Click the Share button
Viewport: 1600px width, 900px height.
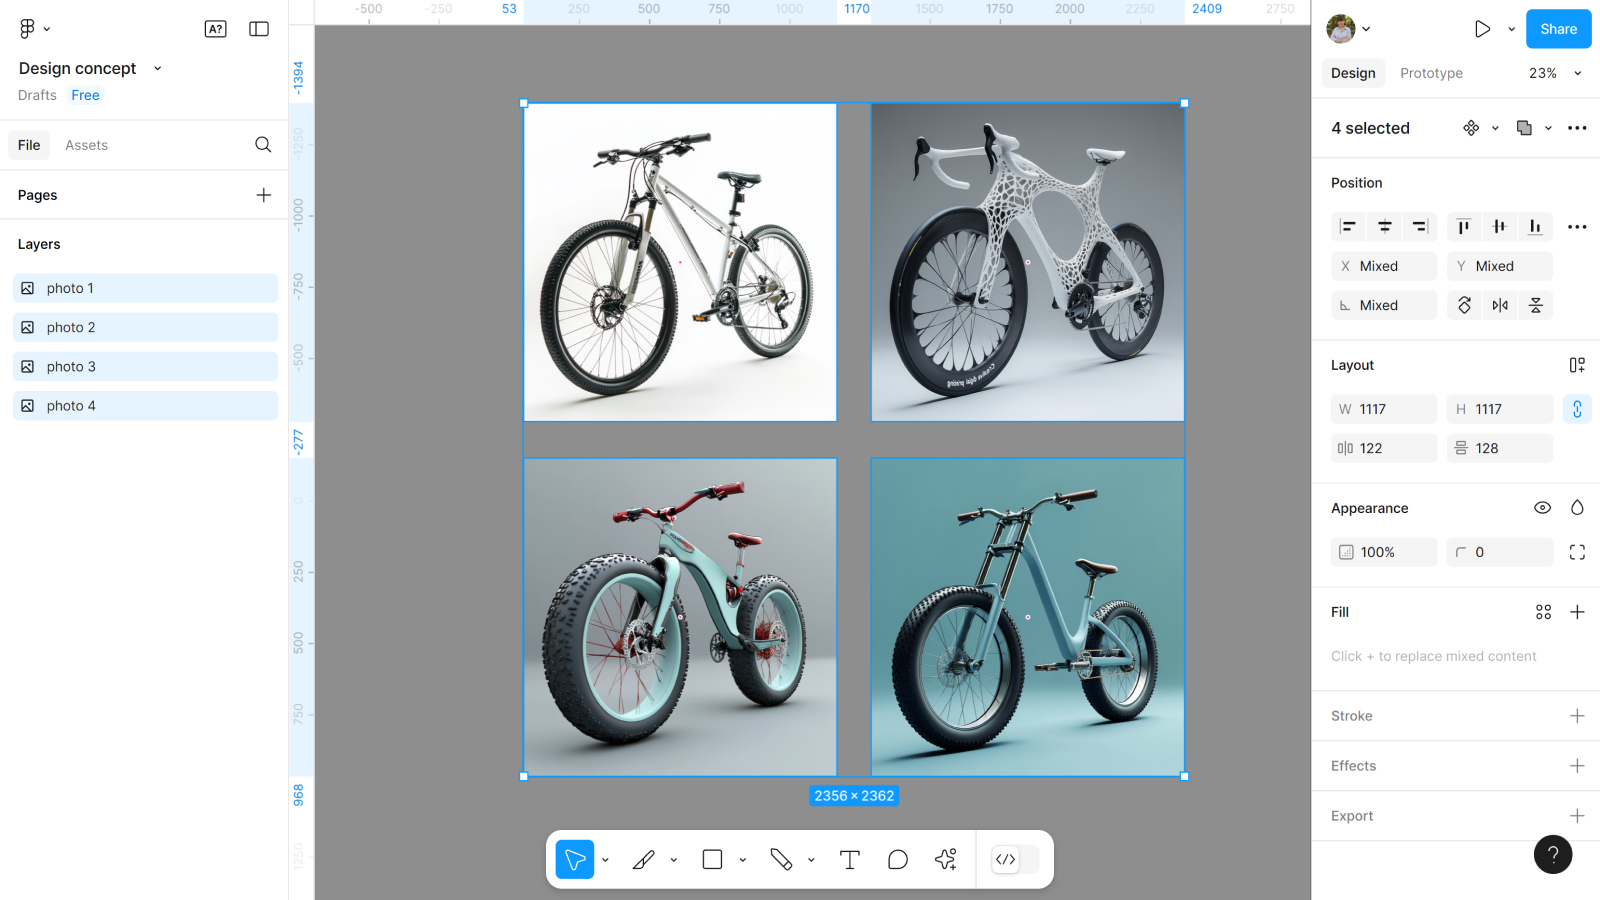1558,29
